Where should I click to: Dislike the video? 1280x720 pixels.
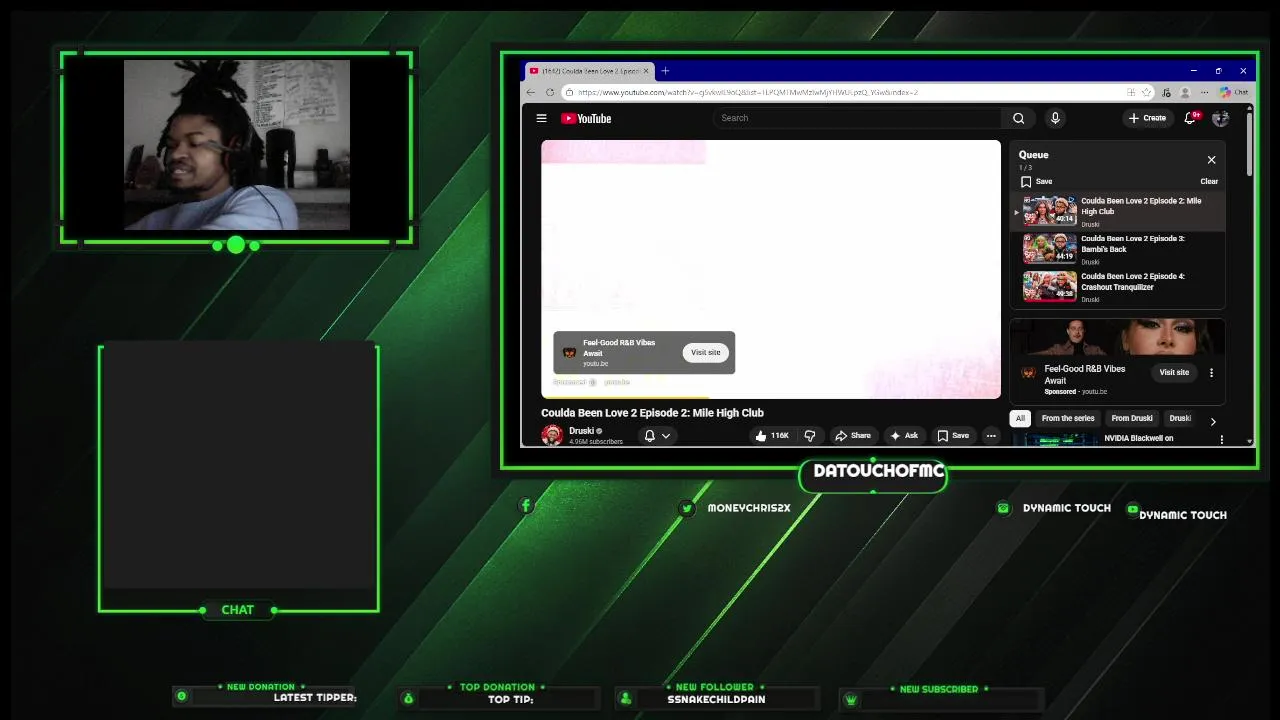[810, 436]
